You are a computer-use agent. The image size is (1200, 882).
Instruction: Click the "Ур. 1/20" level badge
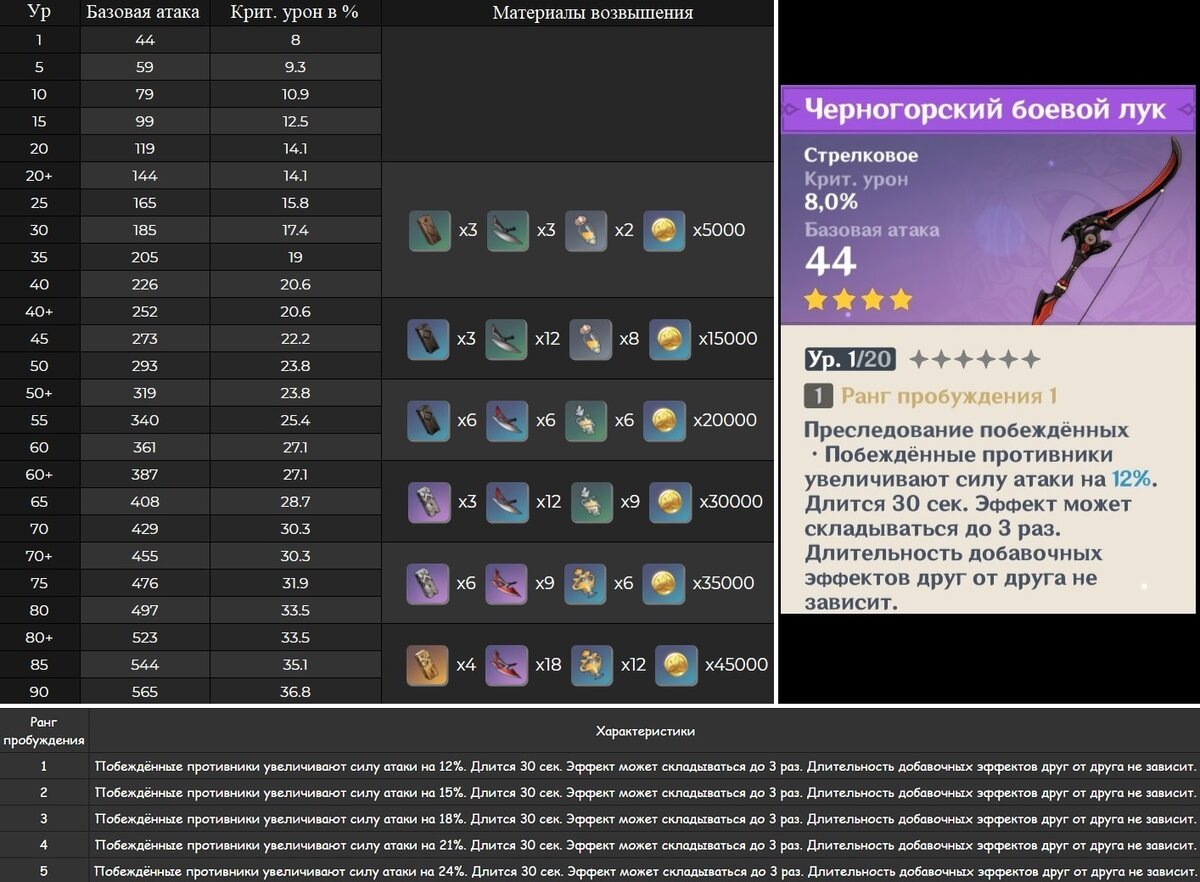(x=850, y=360)
